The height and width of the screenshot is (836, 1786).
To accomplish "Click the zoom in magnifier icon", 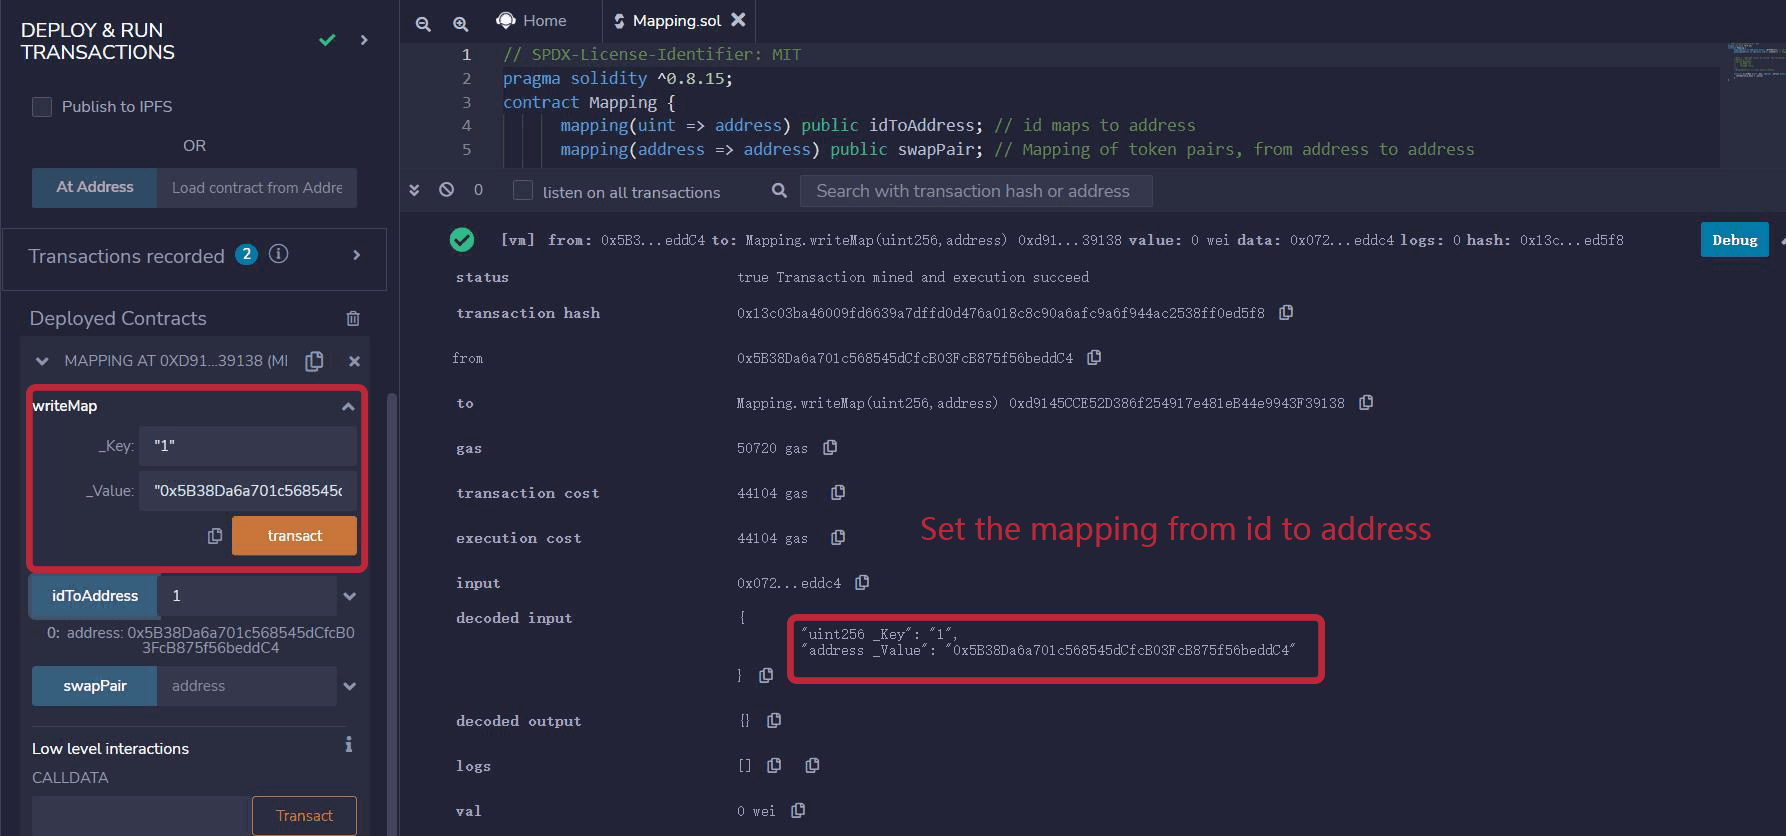I will tap(460, 23).
